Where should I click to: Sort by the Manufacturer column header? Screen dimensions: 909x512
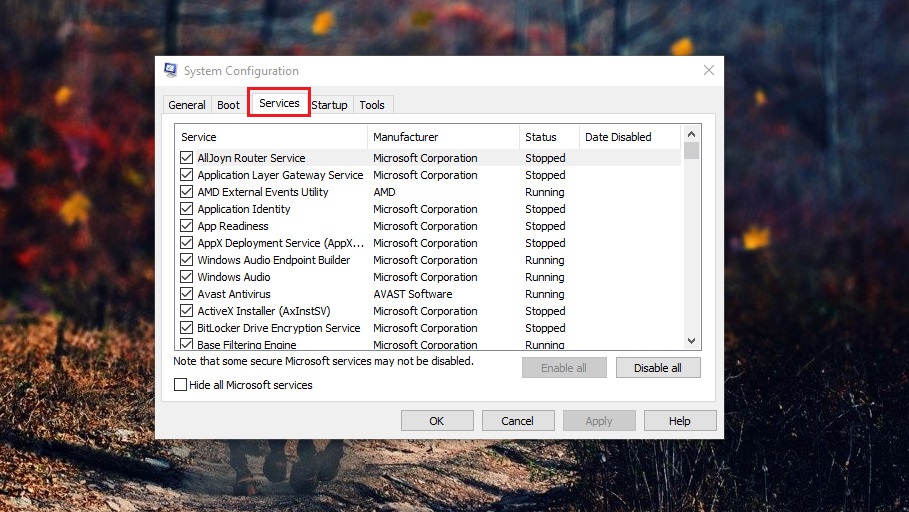(x=443, y=137)
